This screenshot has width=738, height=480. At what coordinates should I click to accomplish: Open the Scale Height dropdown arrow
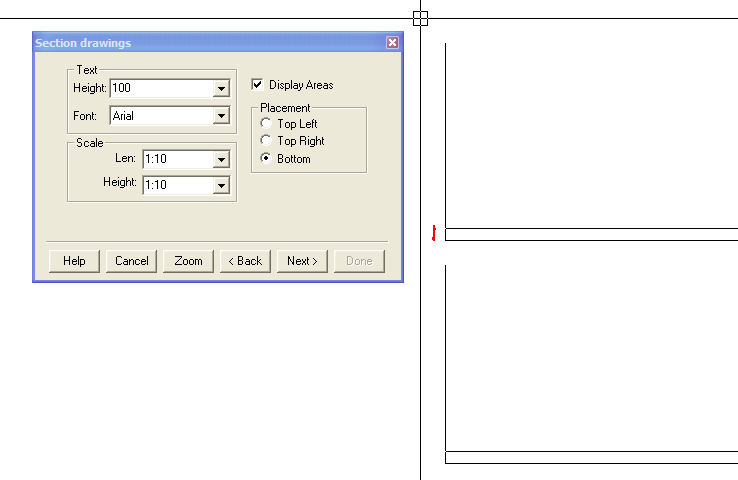point(221,185)
